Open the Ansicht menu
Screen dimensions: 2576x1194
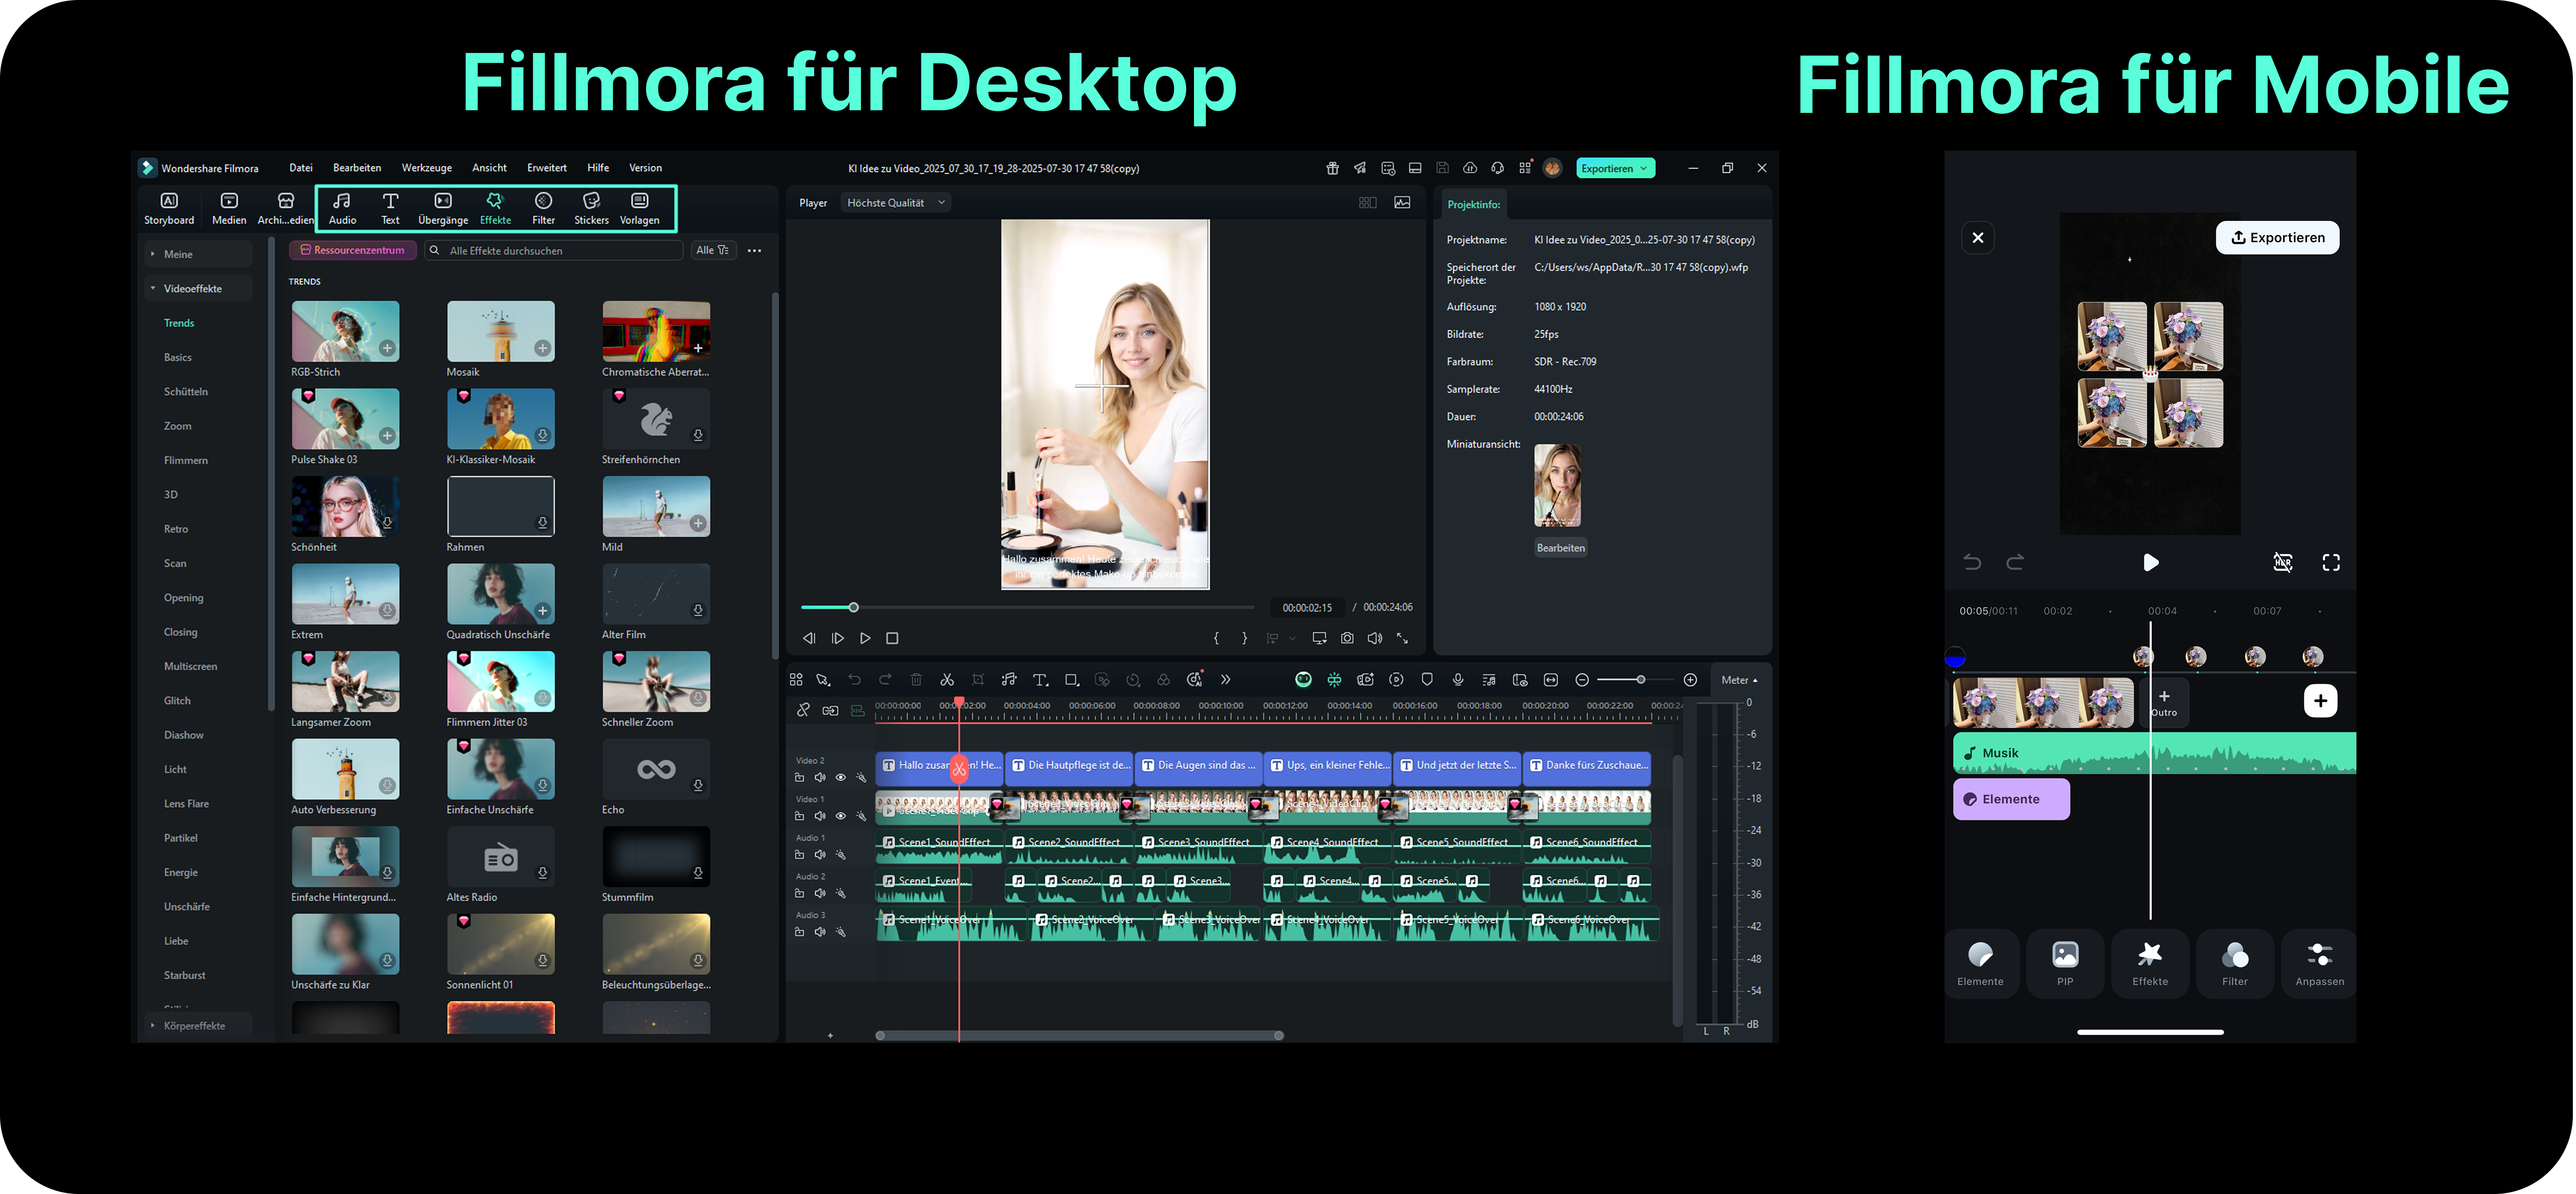click(x=489, y=168)
